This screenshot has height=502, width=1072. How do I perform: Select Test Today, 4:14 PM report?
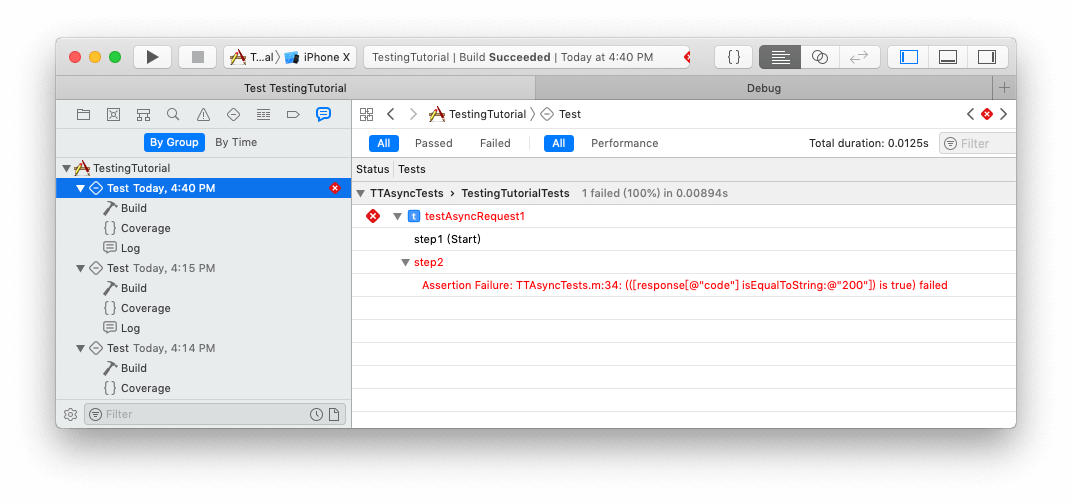[204, 348]
